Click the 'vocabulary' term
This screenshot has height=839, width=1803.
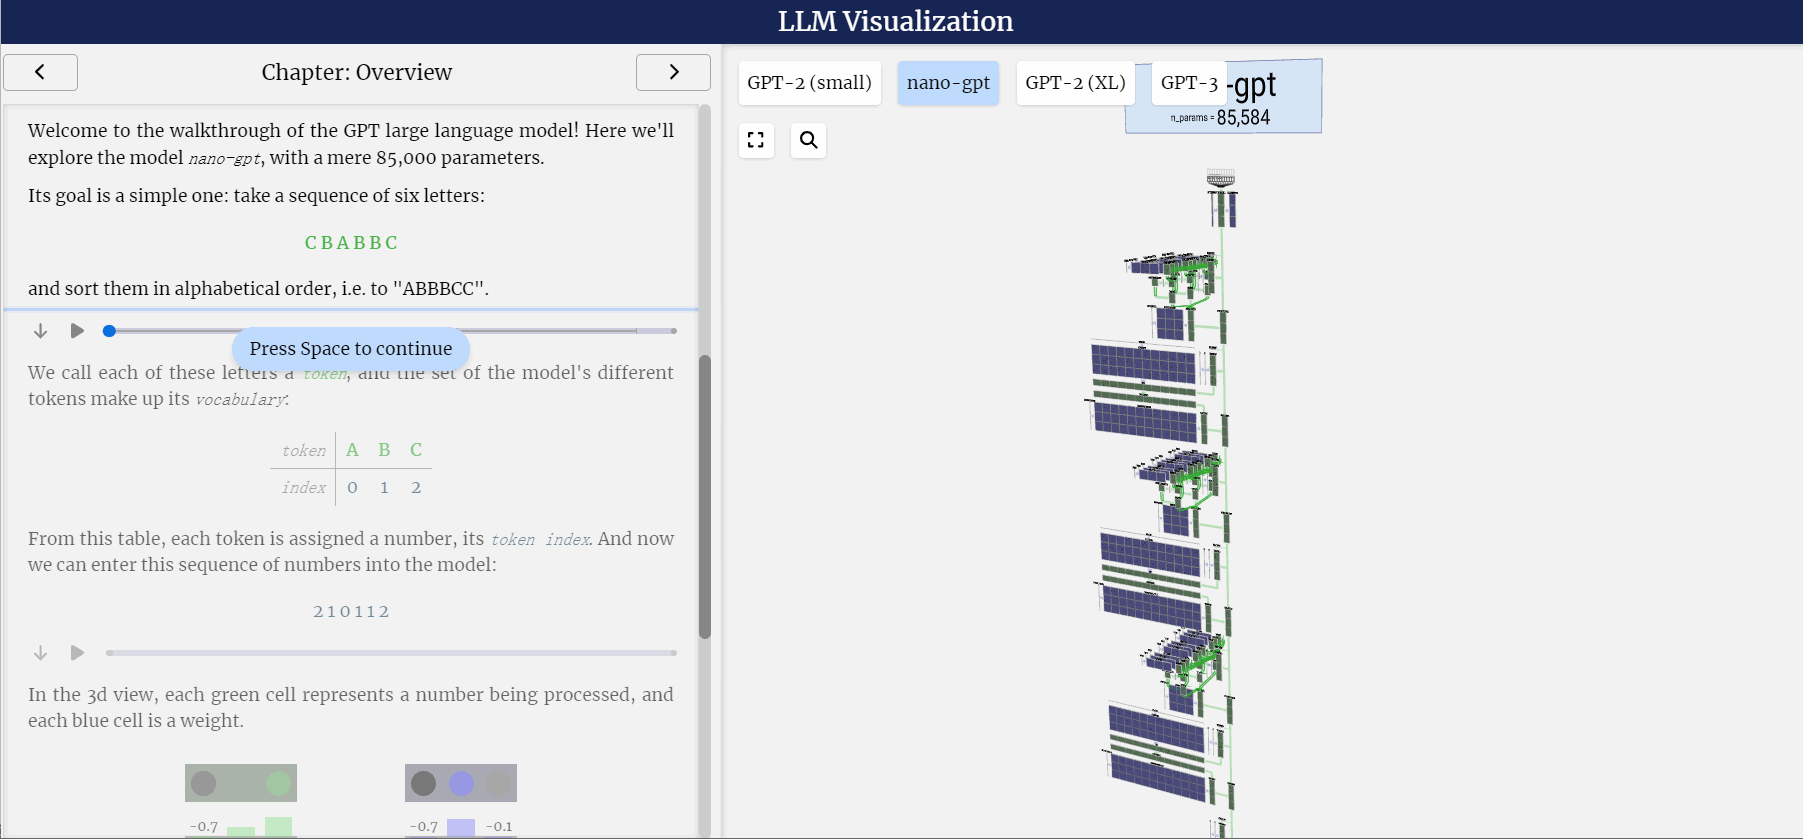click(x=240, y=400)
